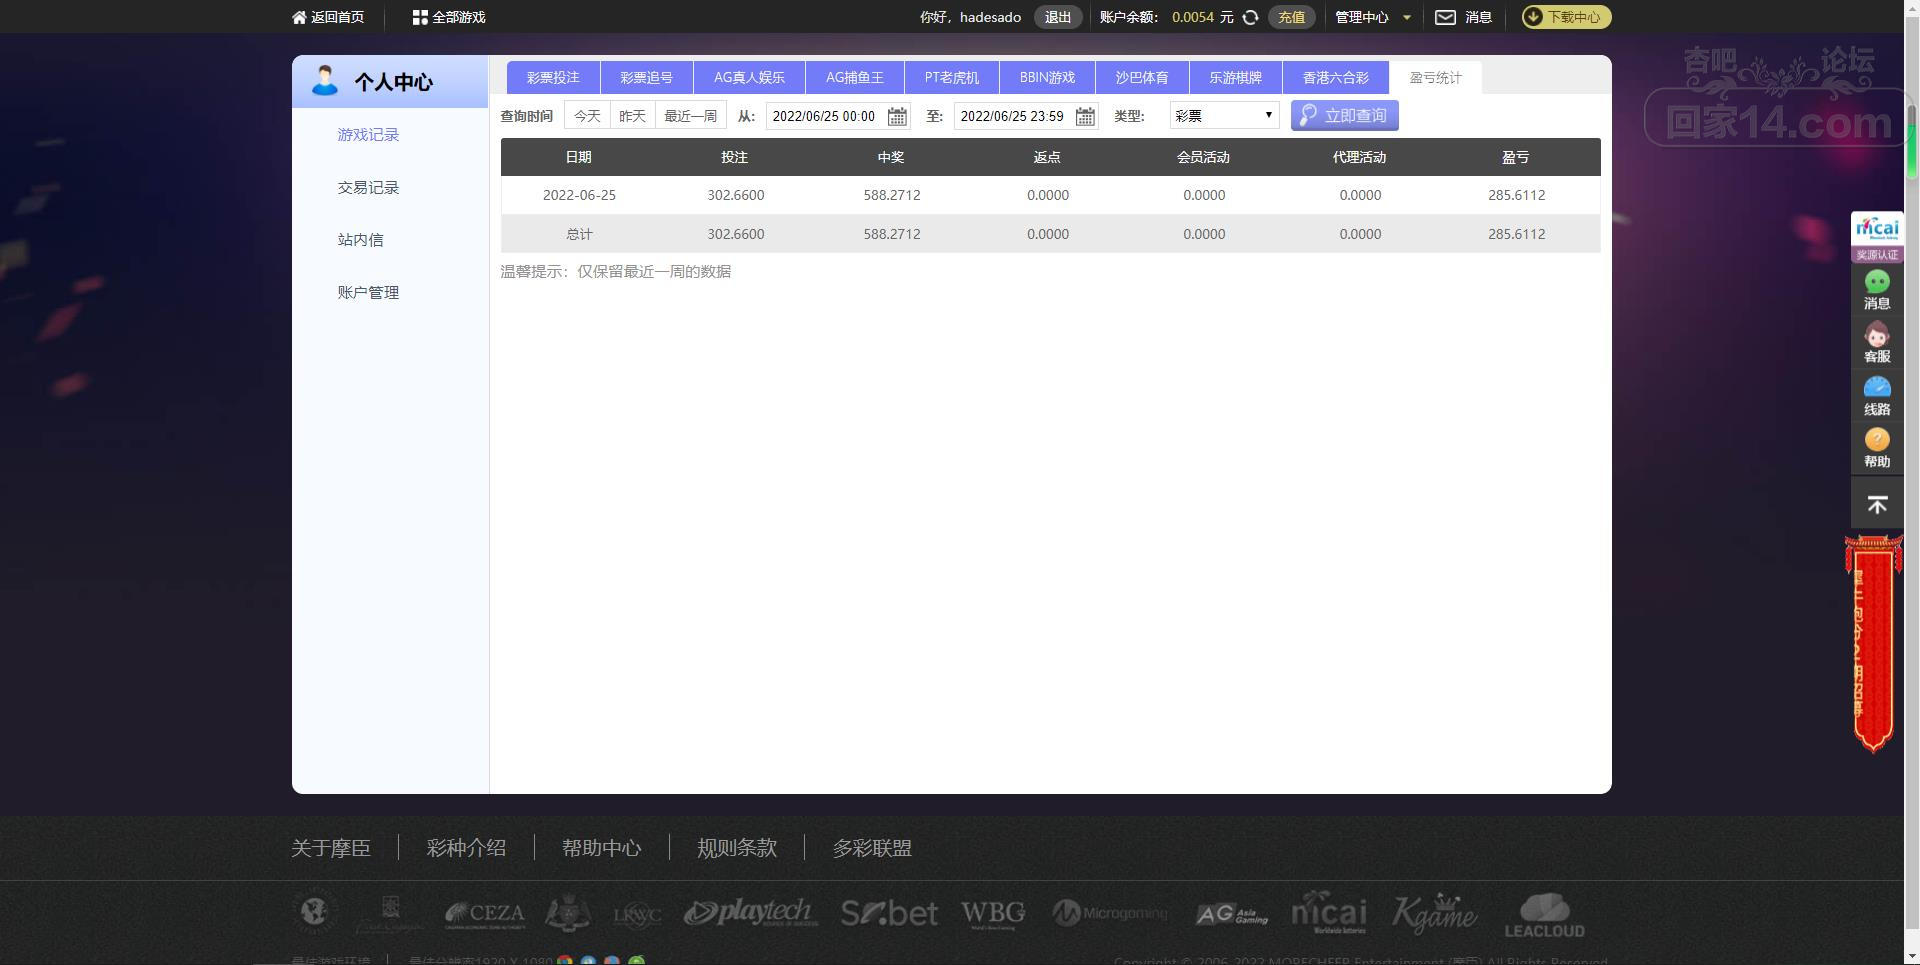Click the scroll-to-top arrow icon
The image size is (1920, 965).
1877,505
